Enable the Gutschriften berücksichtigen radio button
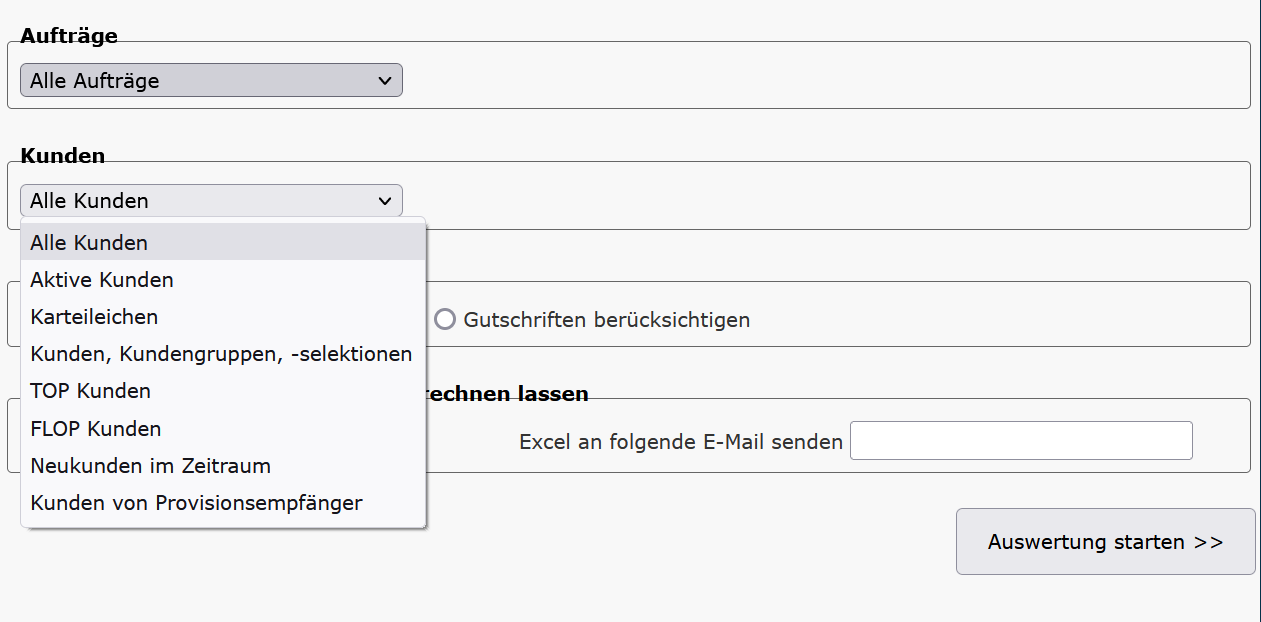Screen dimensions: 1261x622 (445, 320)
